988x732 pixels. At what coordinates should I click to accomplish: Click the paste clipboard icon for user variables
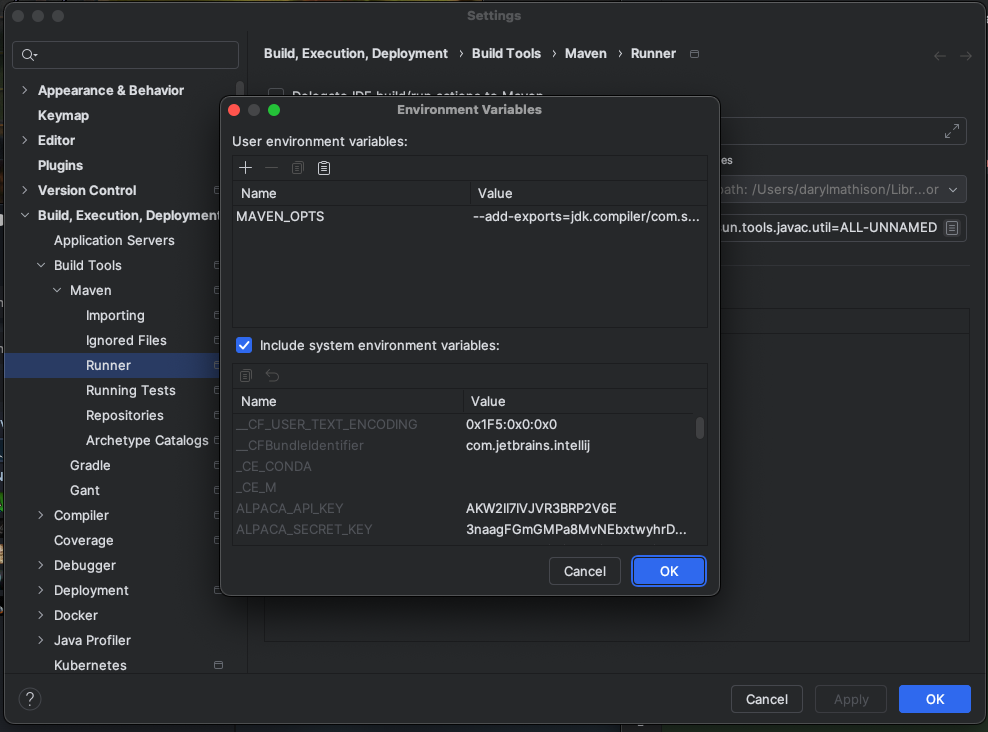pyautogui.click(x=324, y=168)
